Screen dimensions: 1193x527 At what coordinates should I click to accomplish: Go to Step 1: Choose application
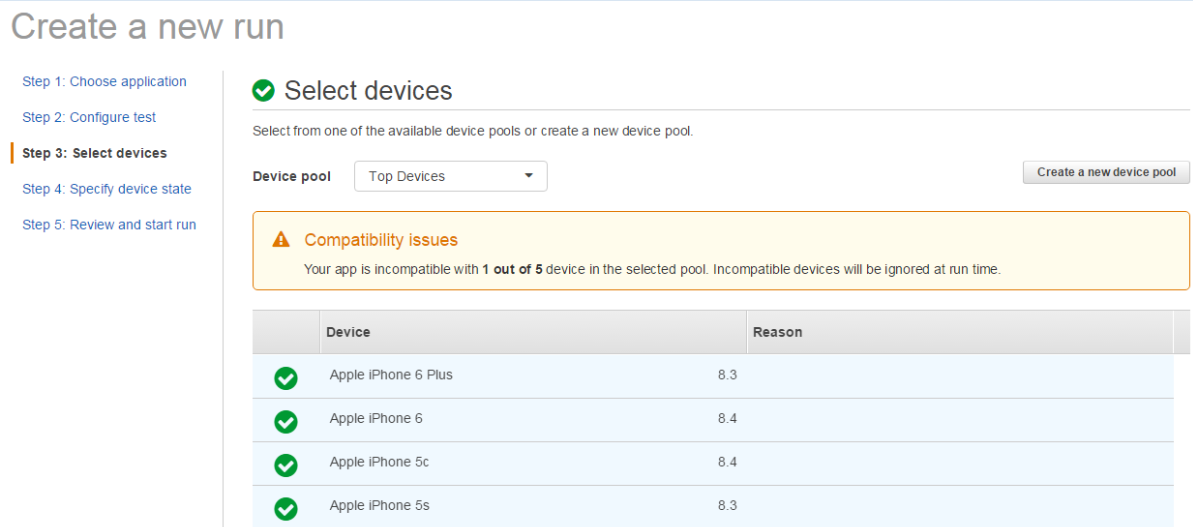(104, 81)
